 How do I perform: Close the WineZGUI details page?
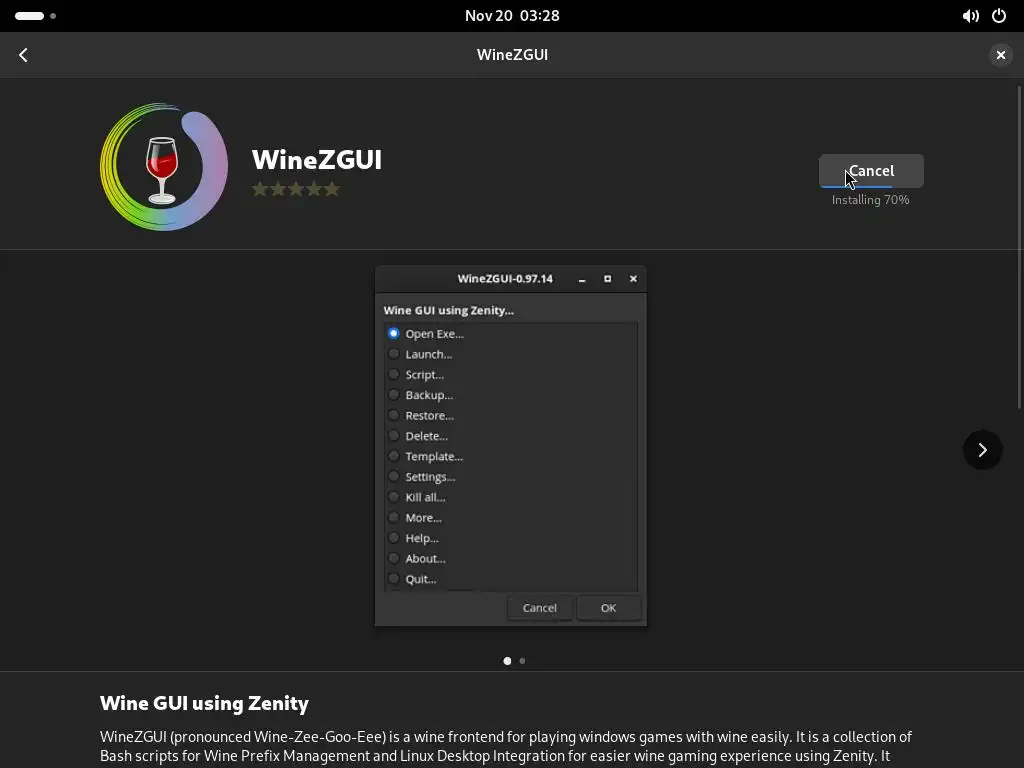(1000, 55)
